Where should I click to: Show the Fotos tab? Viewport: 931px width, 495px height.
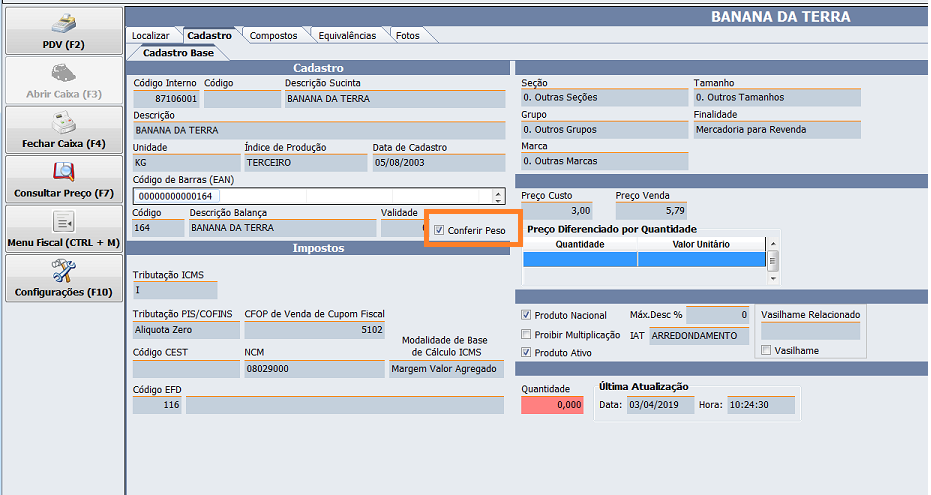tap(408, 35)
